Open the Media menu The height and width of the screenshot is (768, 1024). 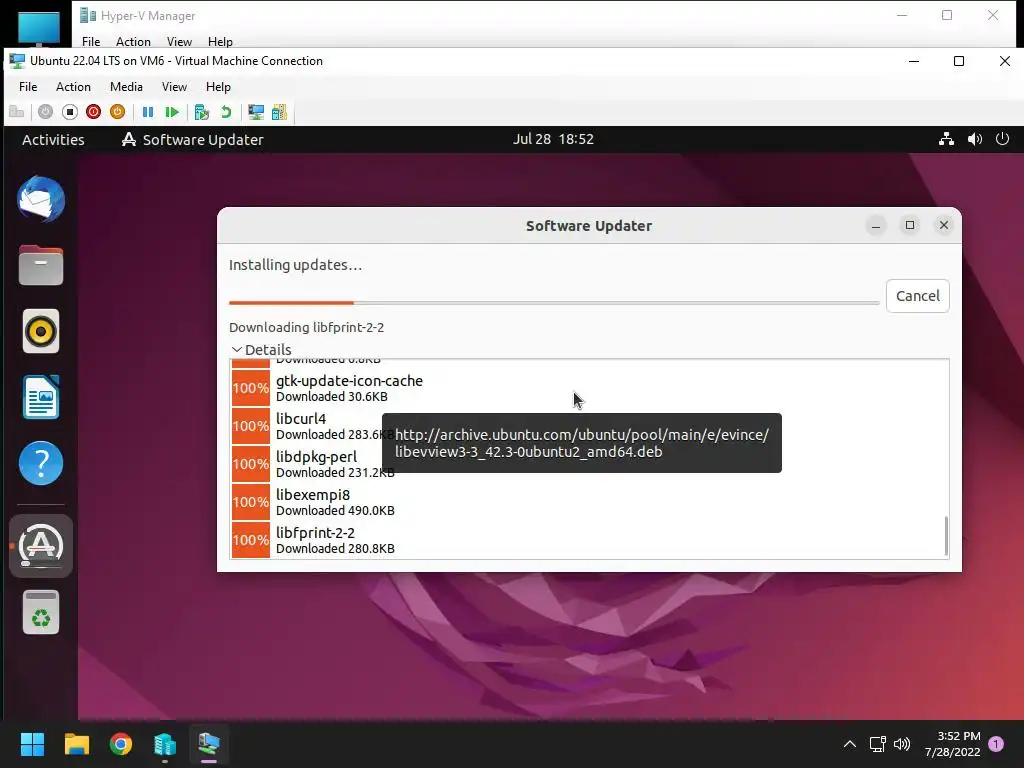126,87
